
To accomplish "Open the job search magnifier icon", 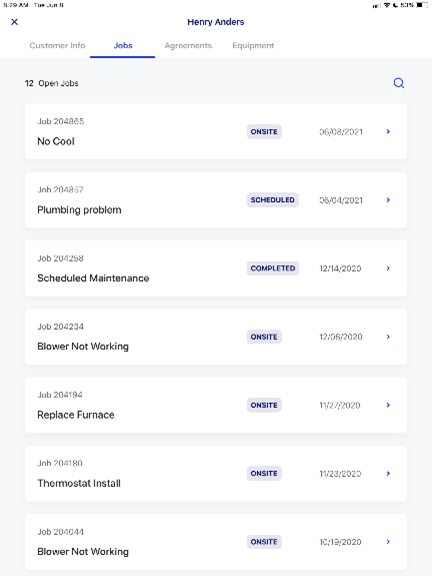I will click(399, 83).
